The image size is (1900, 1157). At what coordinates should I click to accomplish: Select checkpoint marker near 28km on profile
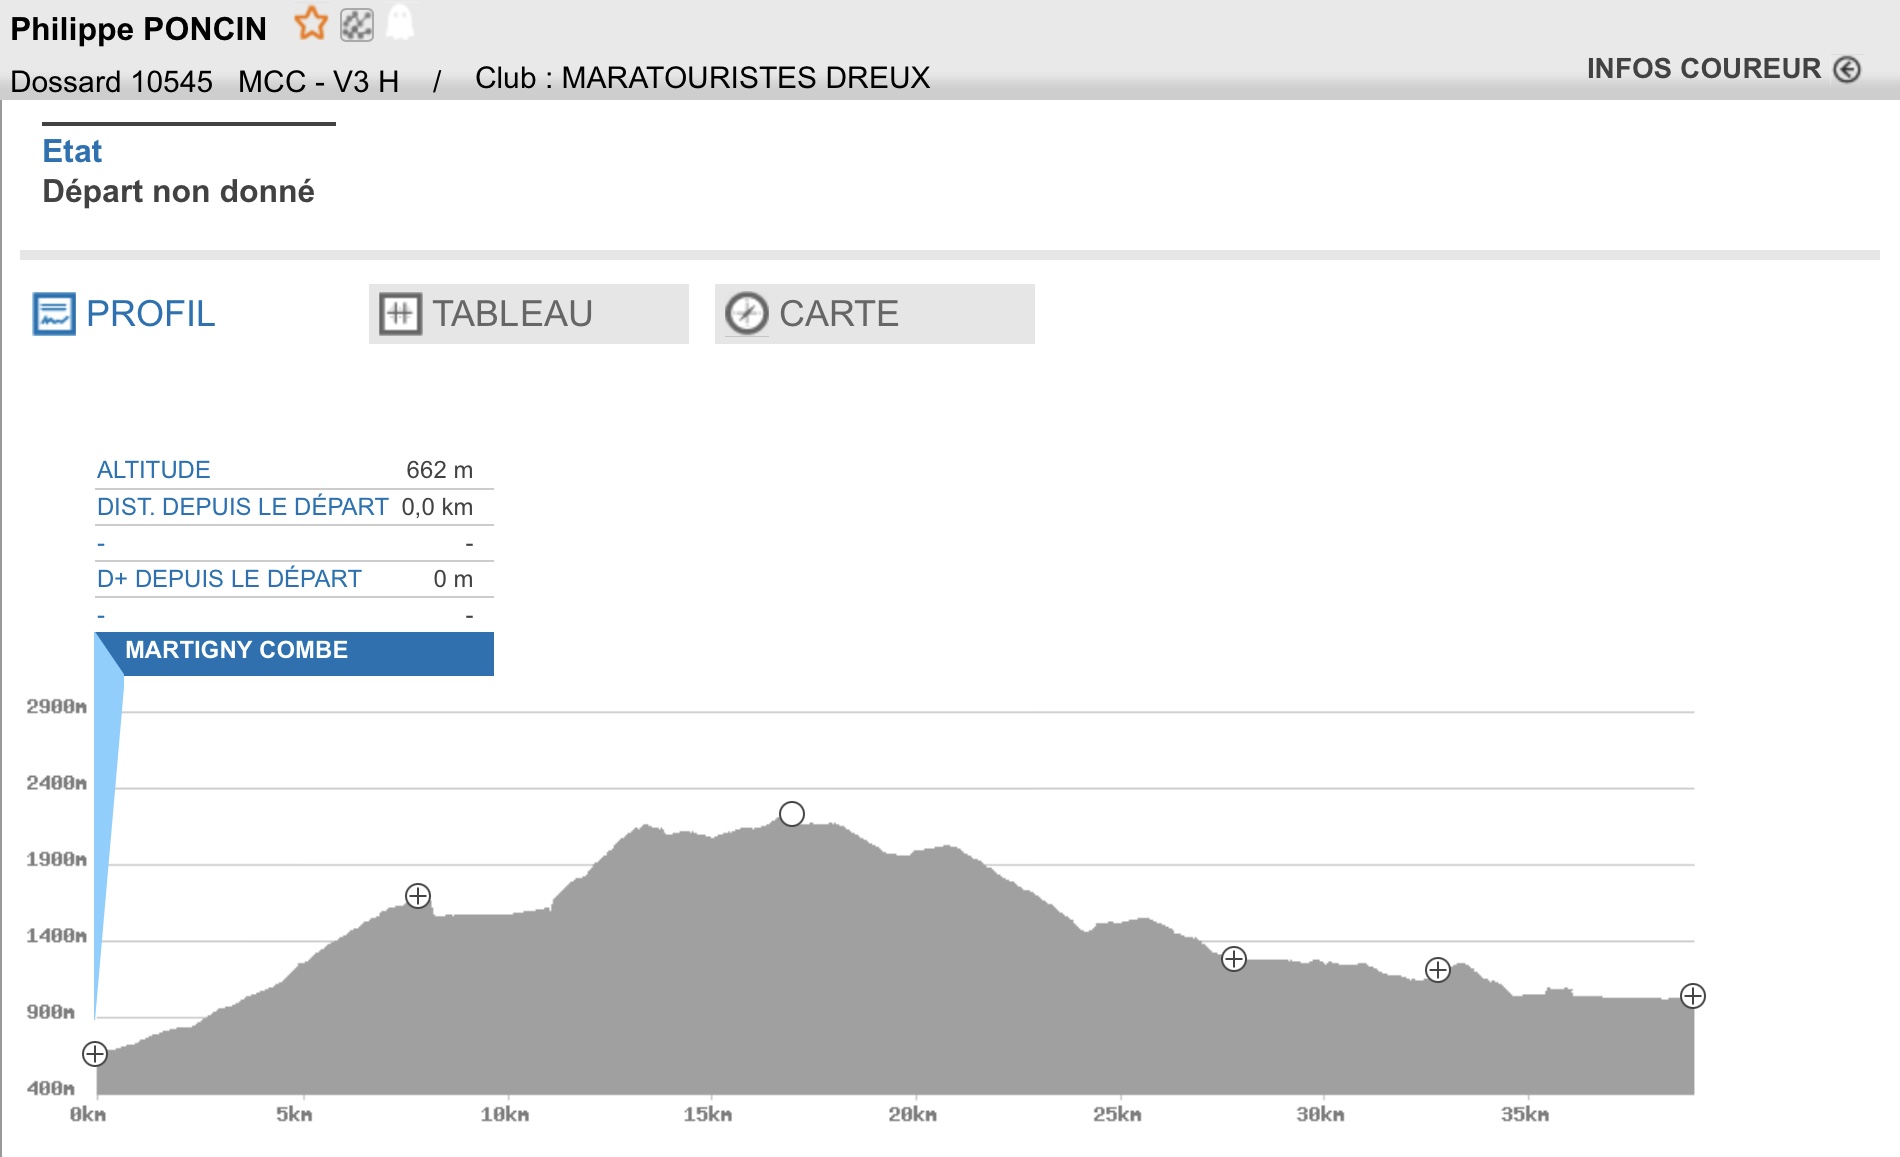(1234, 959)
